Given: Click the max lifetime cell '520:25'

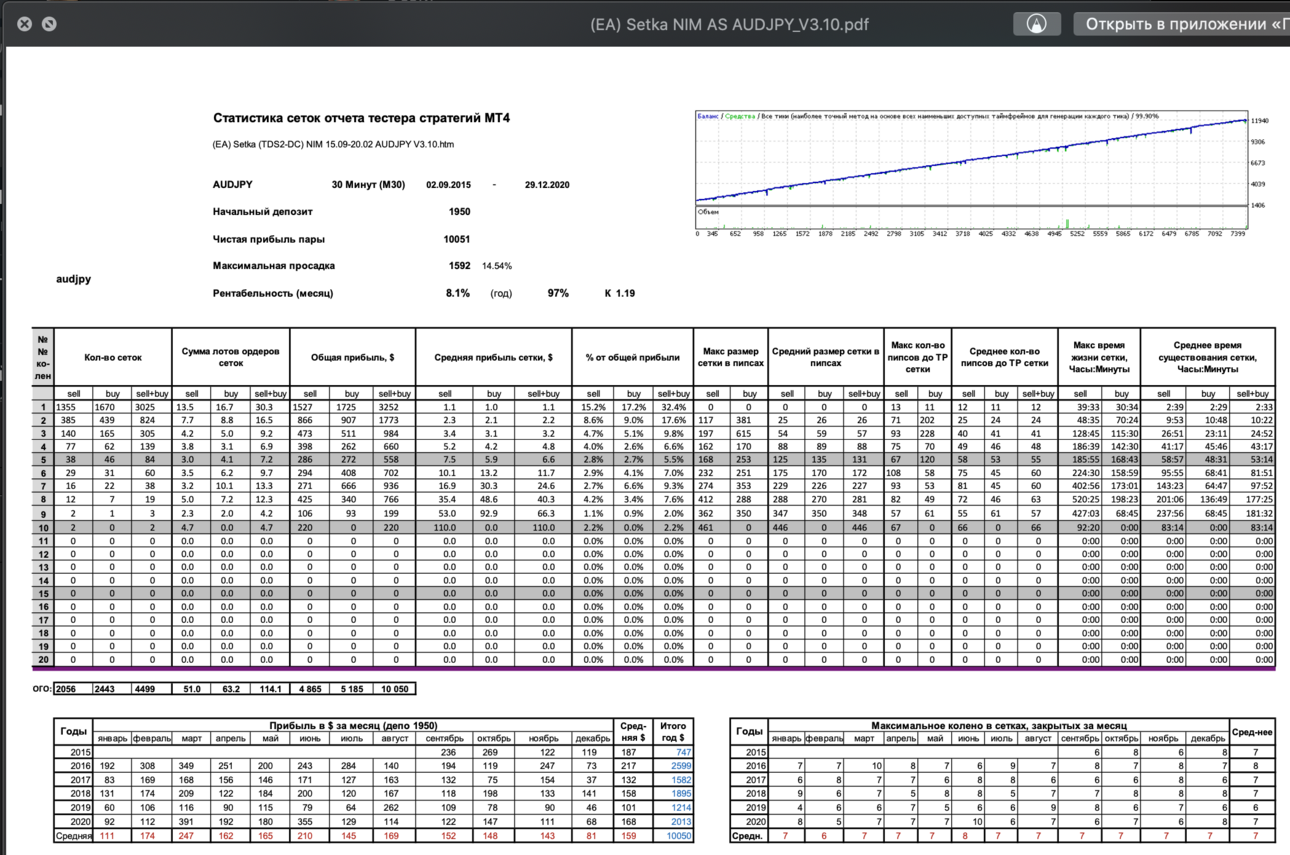Looking at the screenshot, I should (1080, 500).
